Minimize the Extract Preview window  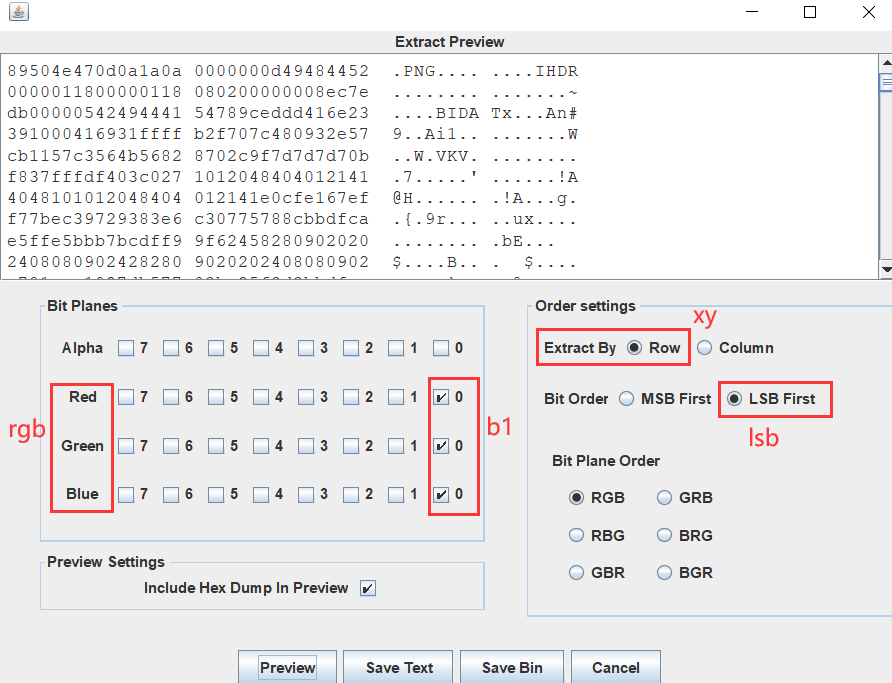click(x=752, y=12)
